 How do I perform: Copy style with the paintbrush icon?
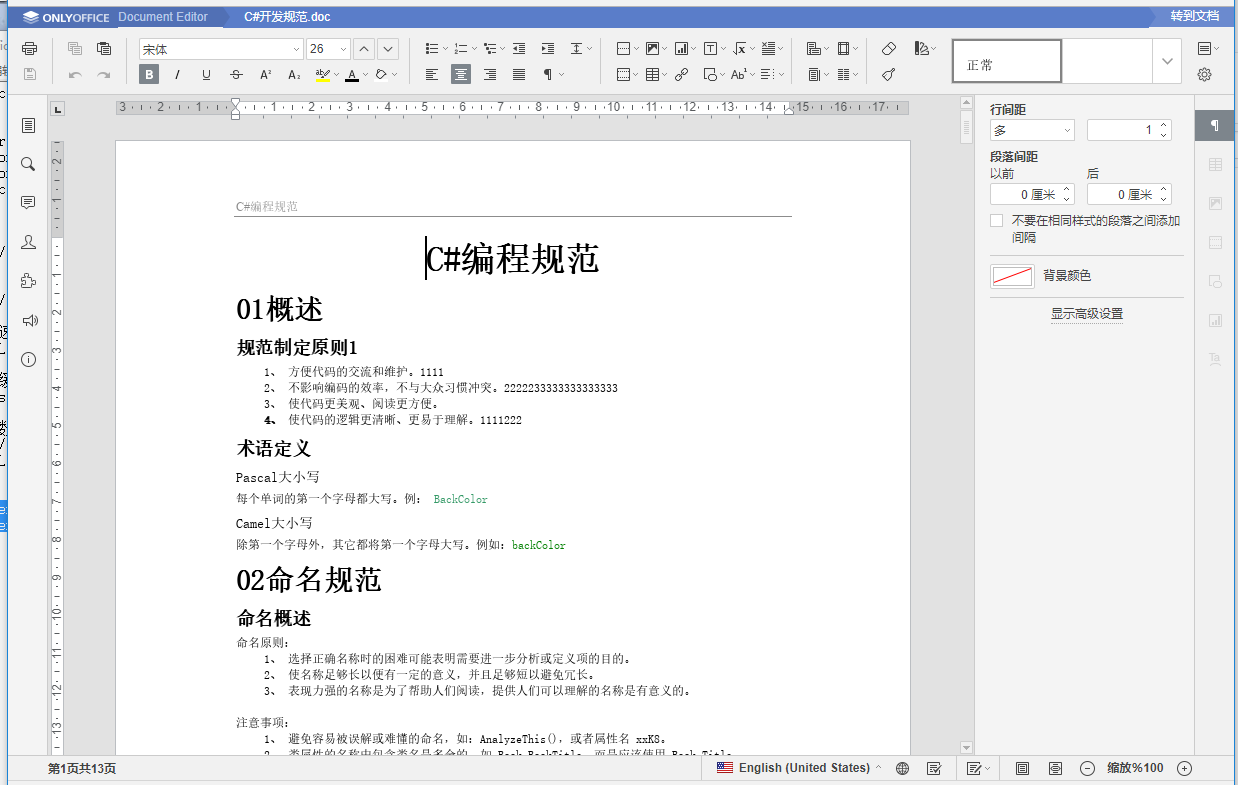889,74
